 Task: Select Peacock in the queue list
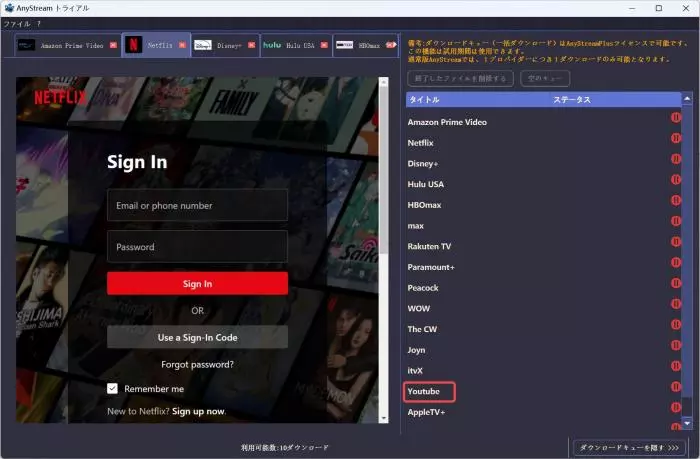click(423, 288)
